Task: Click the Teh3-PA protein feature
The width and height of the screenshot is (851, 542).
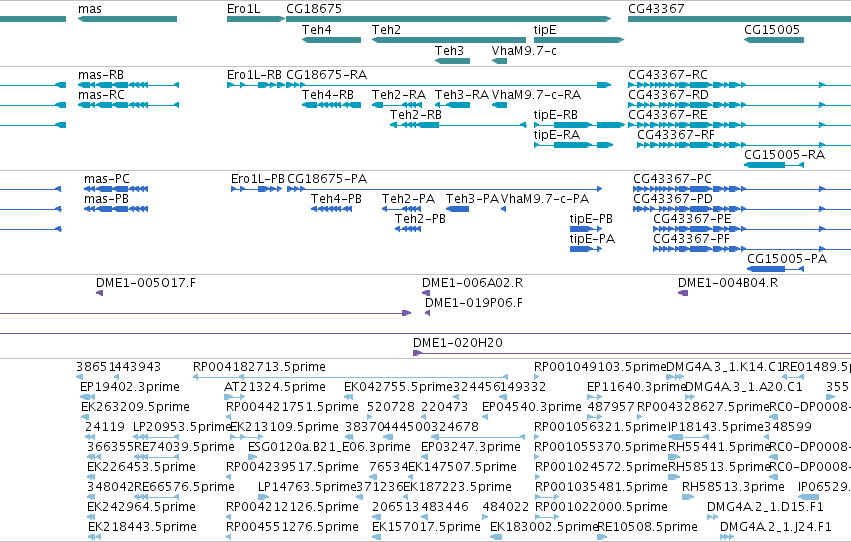Action: coord(457,209)
